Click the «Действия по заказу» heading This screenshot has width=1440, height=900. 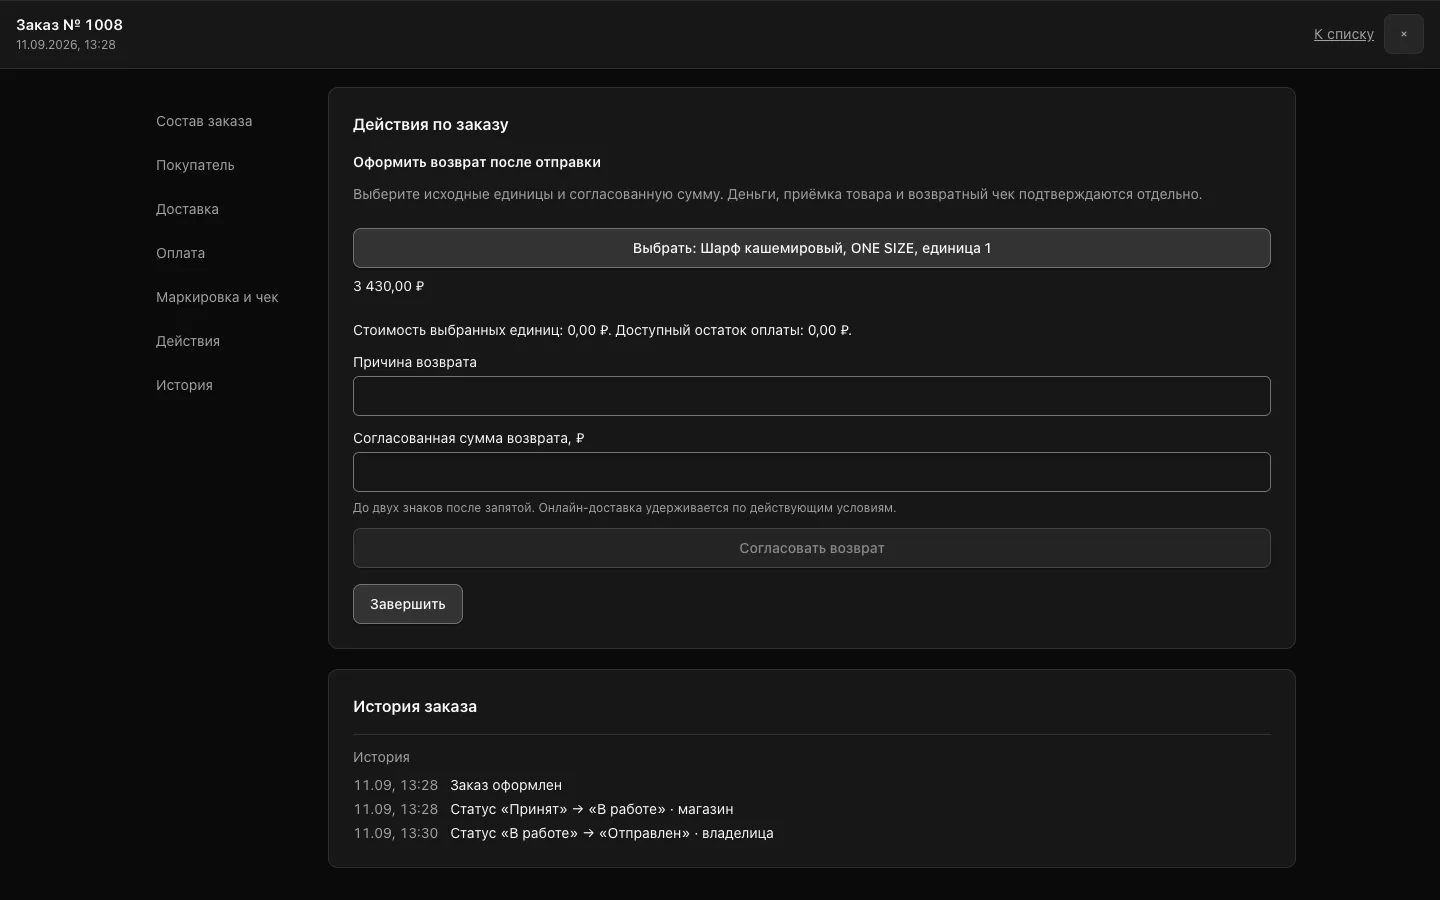431,125
